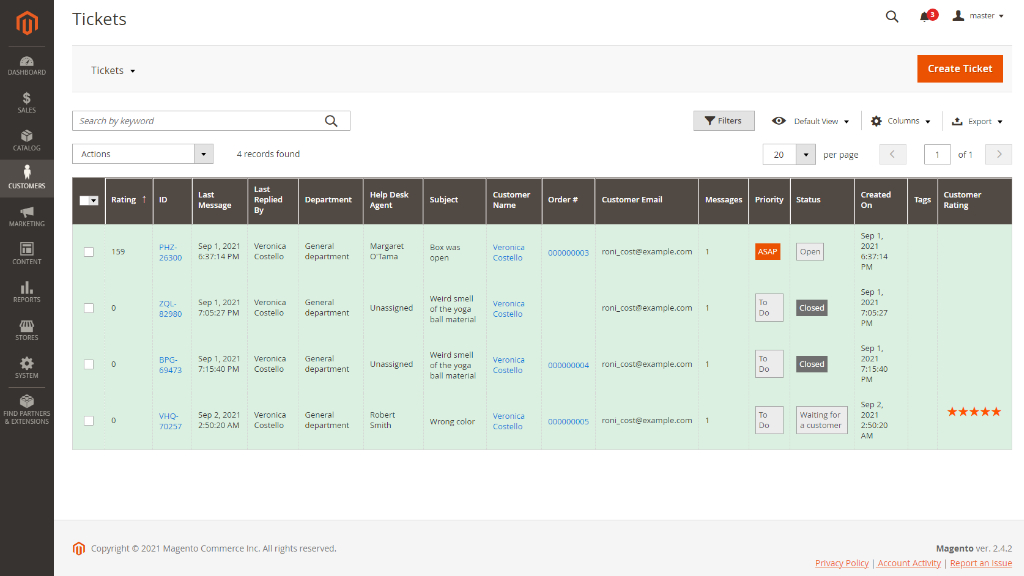This screenshot has width=1024, height=576.
Task: Open the Report an Issue link
Action: pos(981,563)
